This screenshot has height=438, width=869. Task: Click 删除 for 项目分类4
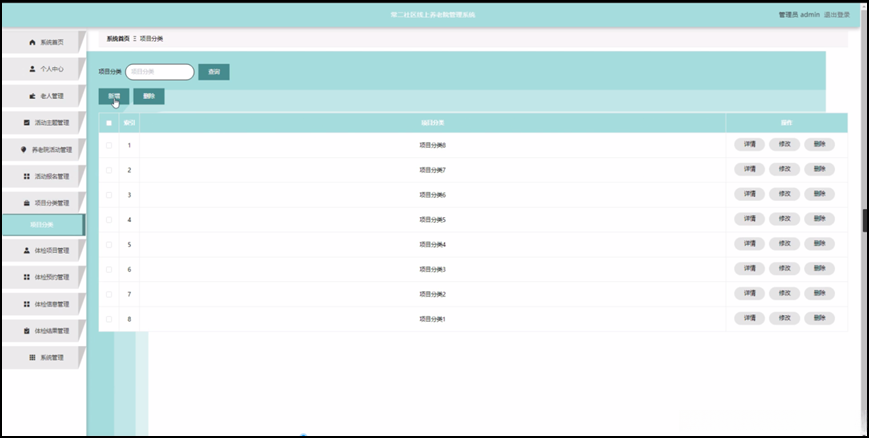[x=820, y=244]
